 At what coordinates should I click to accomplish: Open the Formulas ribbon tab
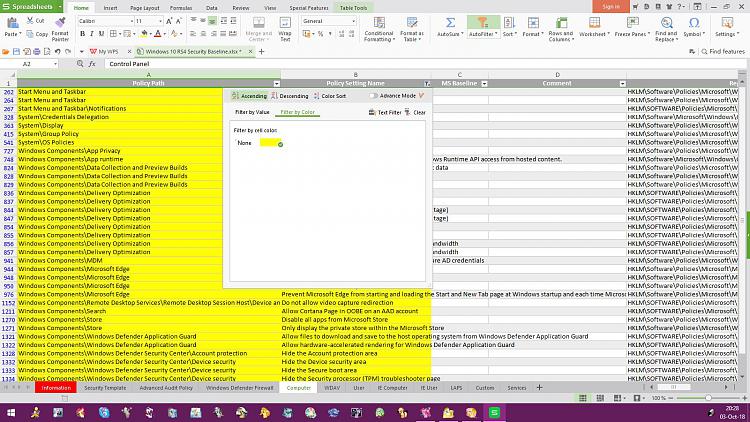[x=181, y=8]
